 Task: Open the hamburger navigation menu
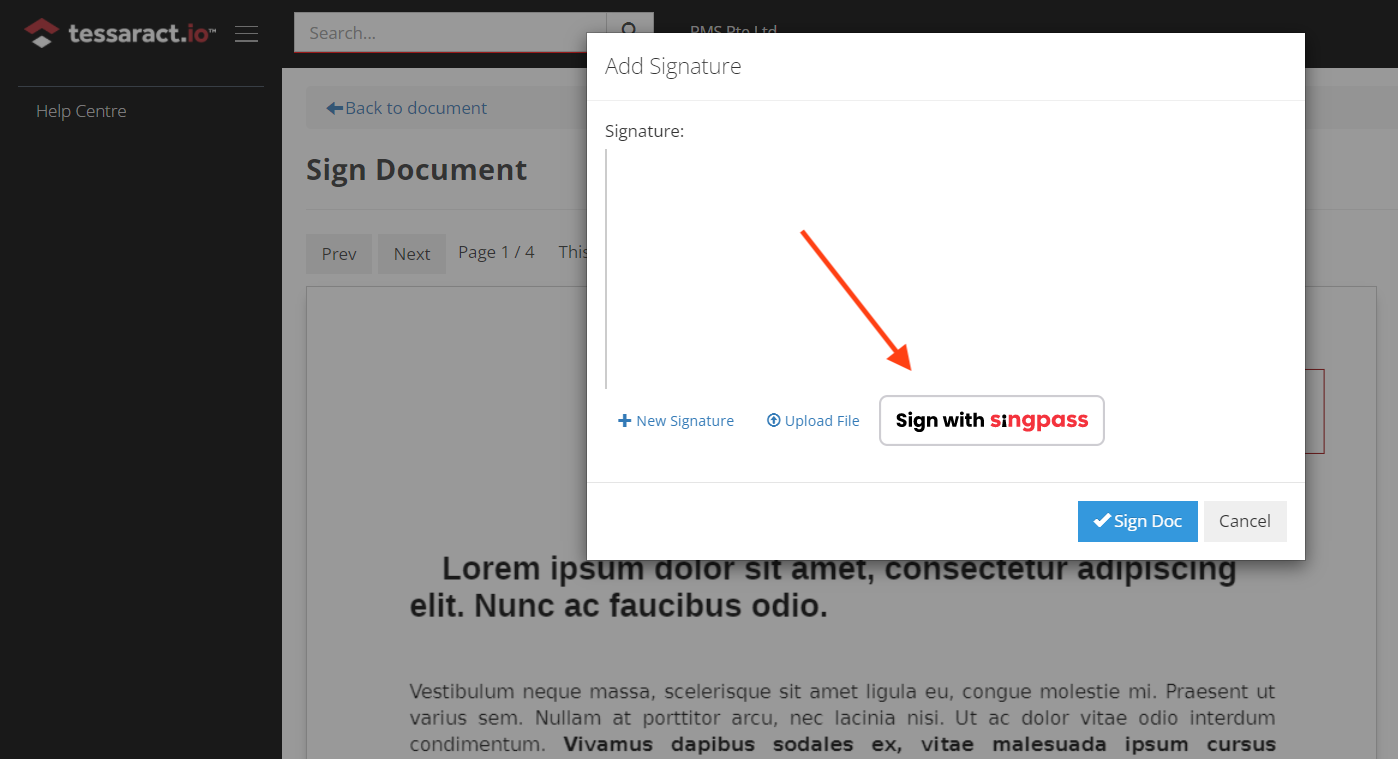pos(246,33)
